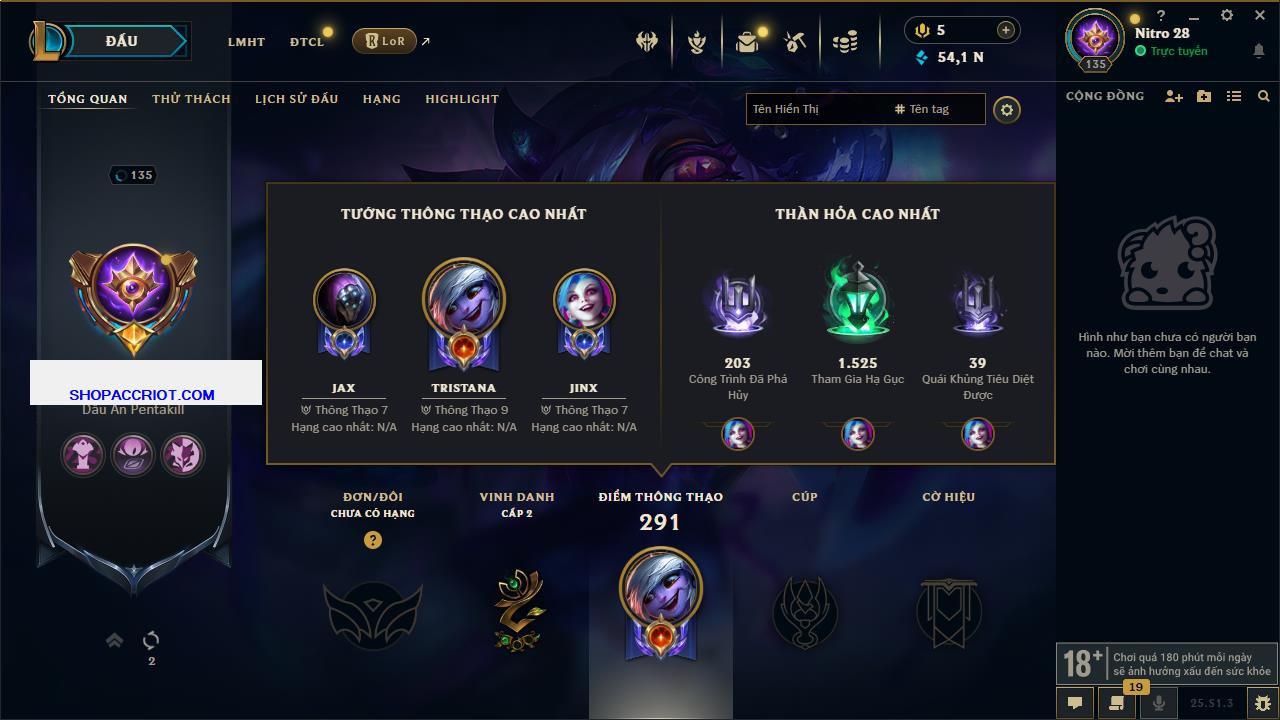The image size is (1280, 720).
Task: Click the add RP plus button
Action: pos(1006,30)
